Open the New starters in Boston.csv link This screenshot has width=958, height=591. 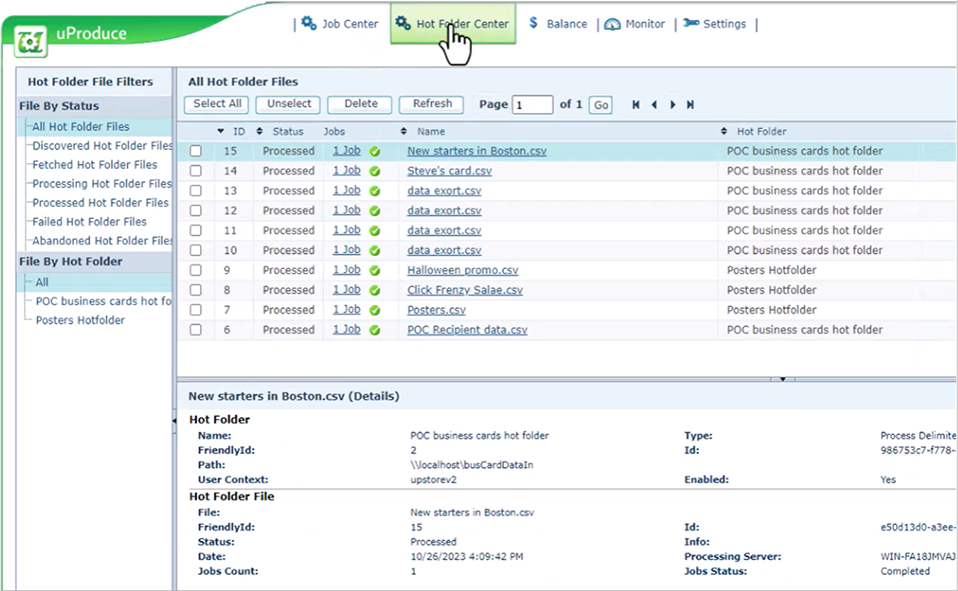click(x=477, y=151)
